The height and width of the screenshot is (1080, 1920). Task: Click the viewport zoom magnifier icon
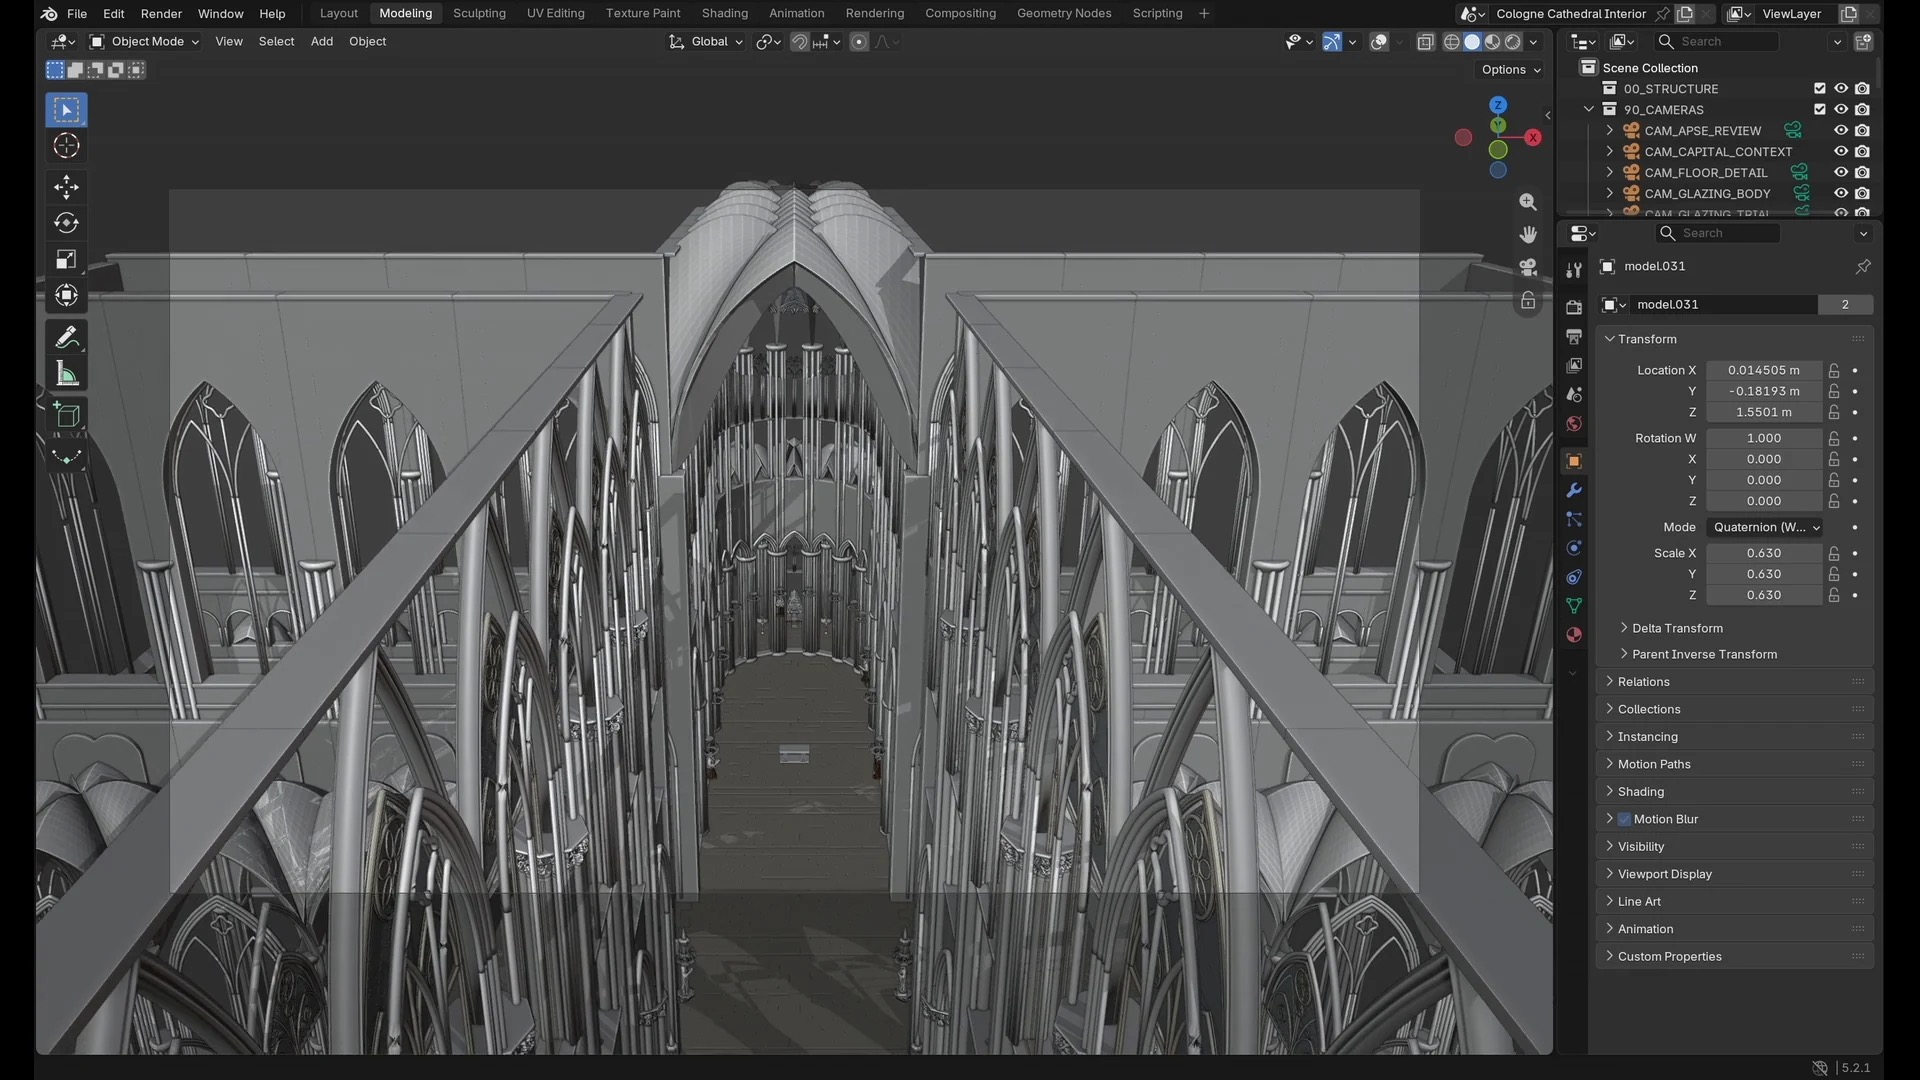click(x=1528, y=202)
